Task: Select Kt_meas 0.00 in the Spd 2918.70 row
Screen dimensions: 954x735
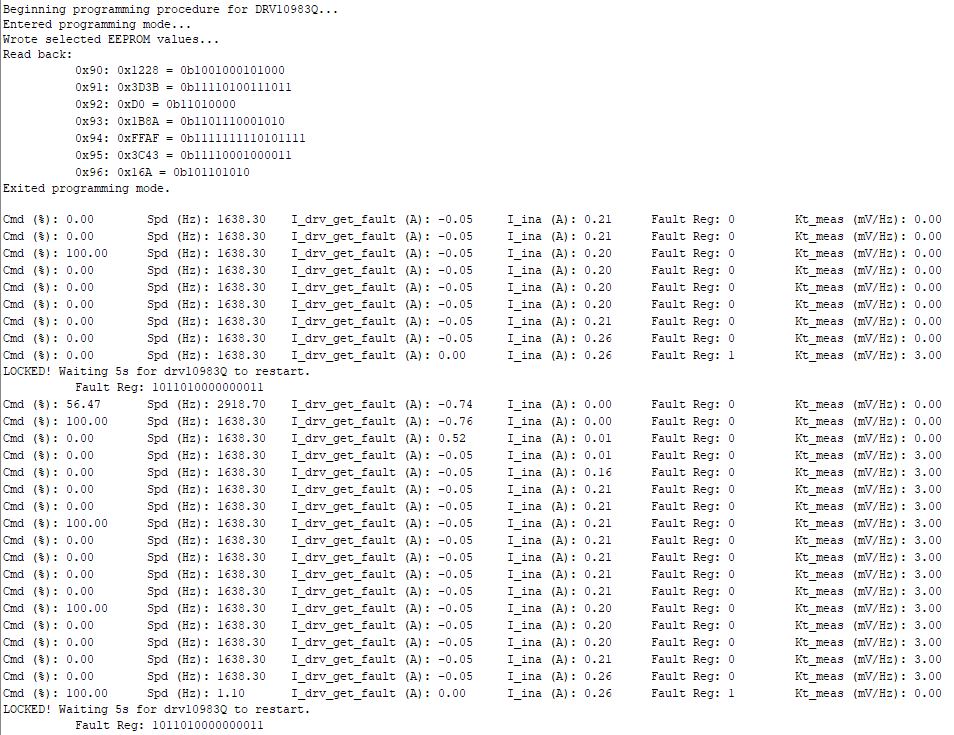Action: [x=928, y=405]
